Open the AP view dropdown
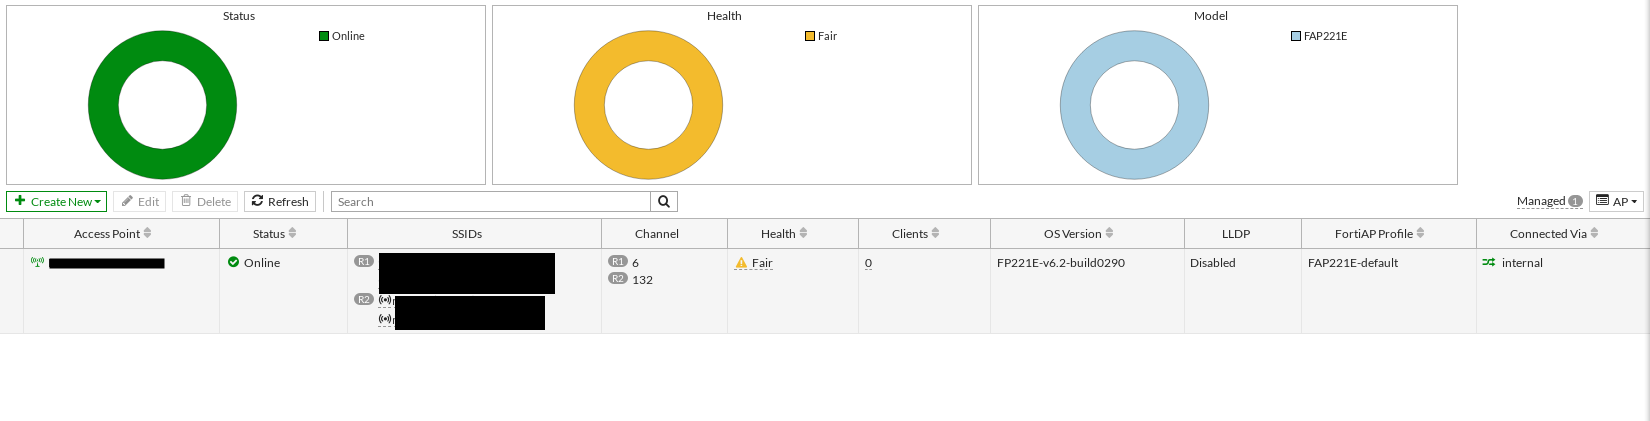1650x421 pixels. pos(1616,202)
